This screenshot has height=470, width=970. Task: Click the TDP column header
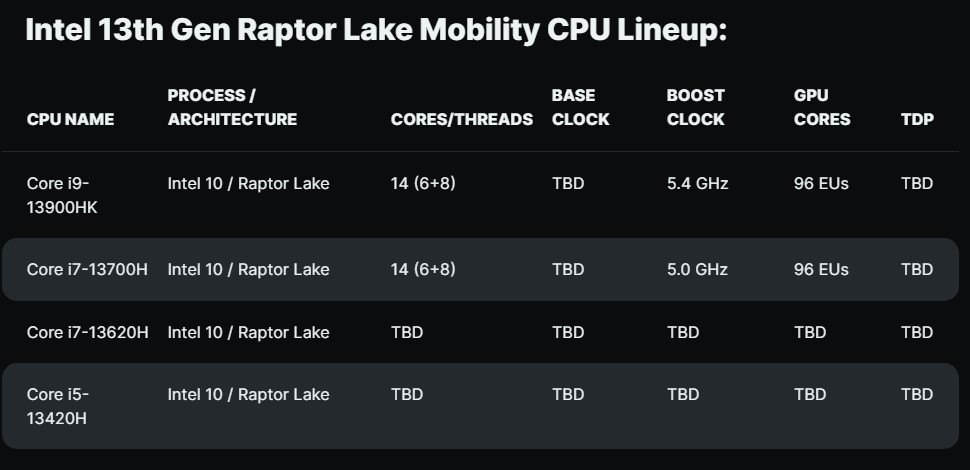917,119
